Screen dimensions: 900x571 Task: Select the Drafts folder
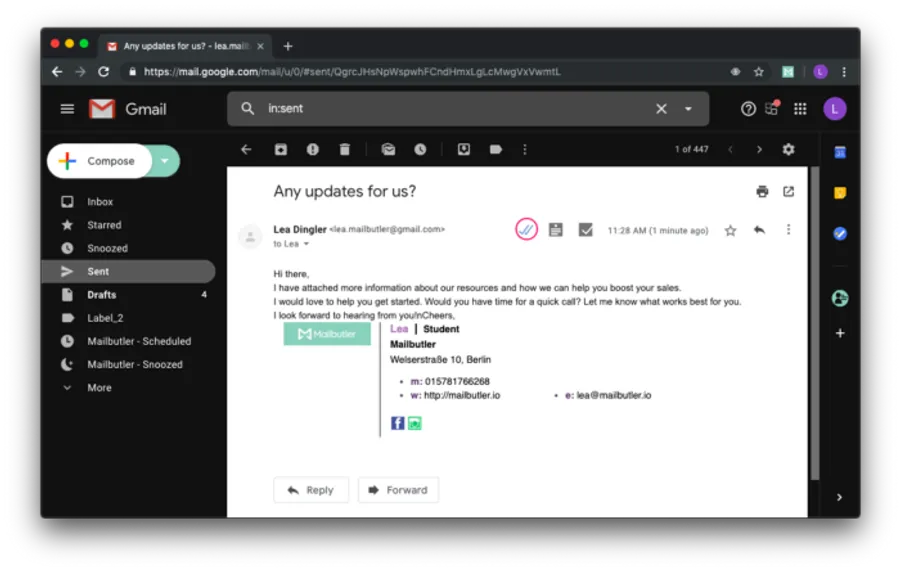101,295
